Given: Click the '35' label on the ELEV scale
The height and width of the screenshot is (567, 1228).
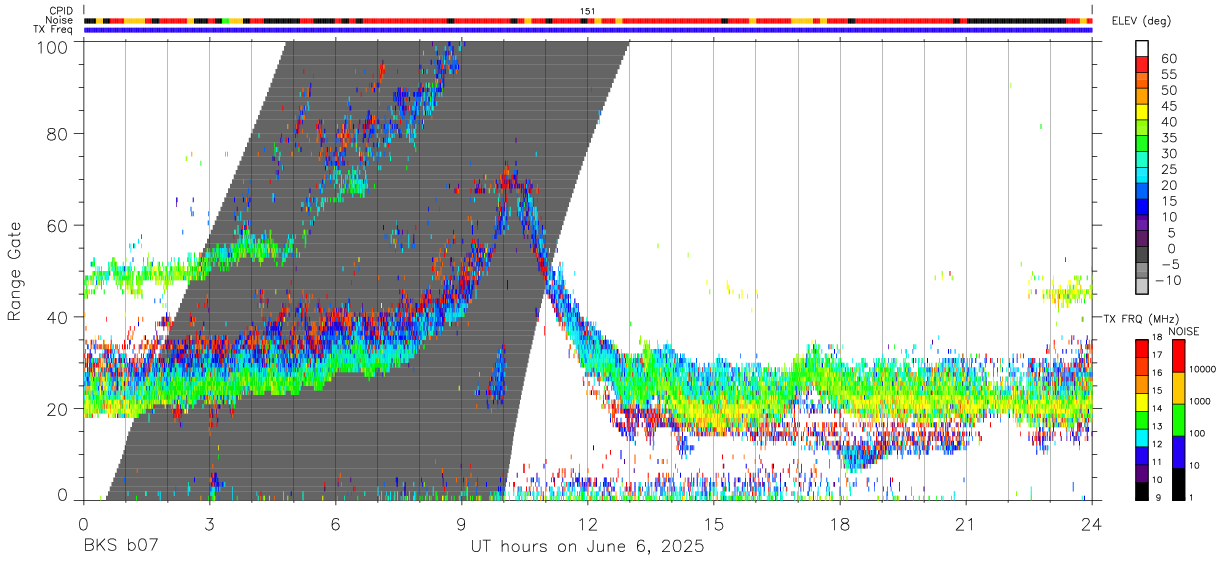Looking at the screenshot, I should click(1169, 138).
